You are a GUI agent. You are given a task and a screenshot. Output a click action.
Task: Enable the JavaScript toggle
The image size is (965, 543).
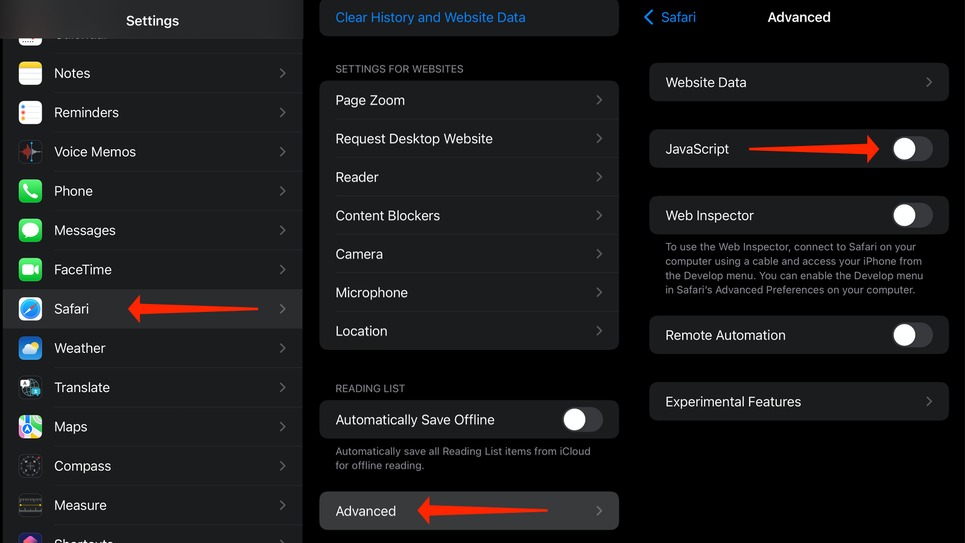[911, 149]
